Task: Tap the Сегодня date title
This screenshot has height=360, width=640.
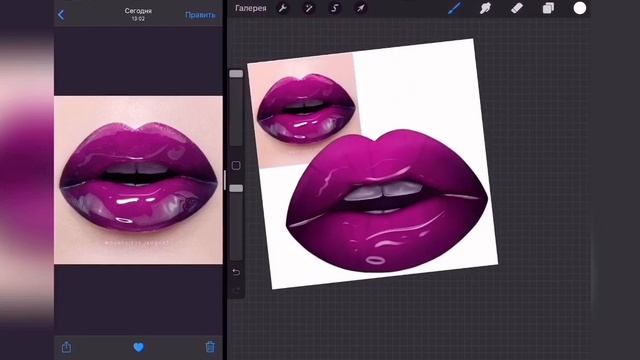Action: pos(138,11)
